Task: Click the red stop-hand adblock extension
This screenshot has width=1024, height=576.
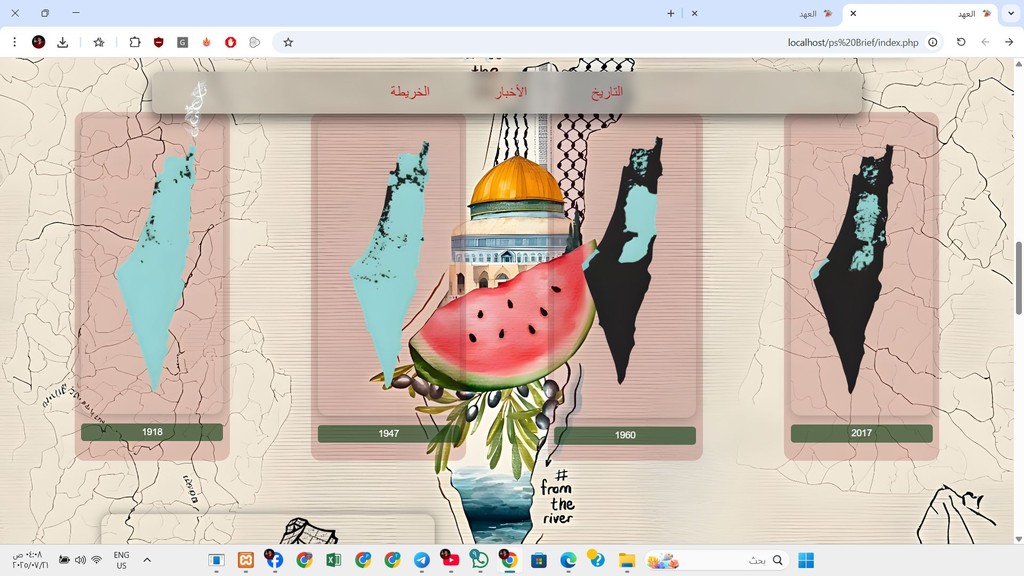Action: (231, 42)
